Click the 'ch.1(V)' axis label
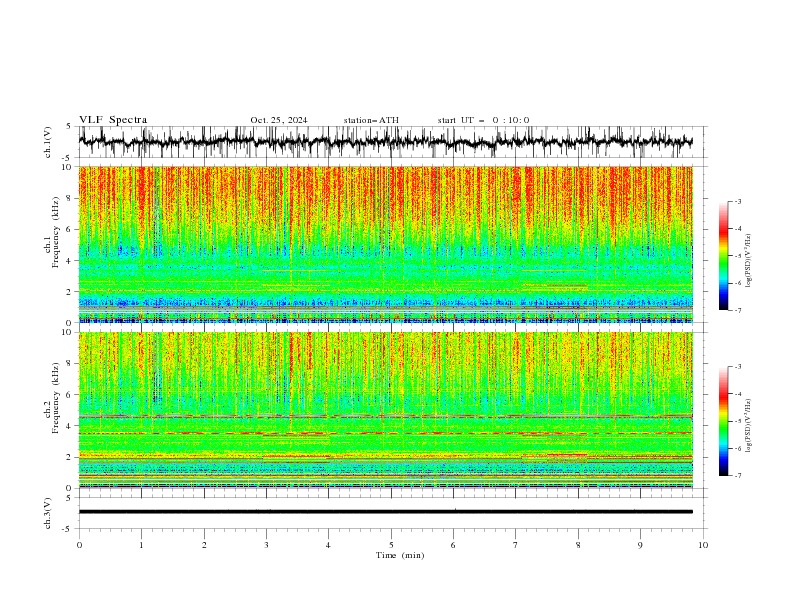 pos(48,142)
